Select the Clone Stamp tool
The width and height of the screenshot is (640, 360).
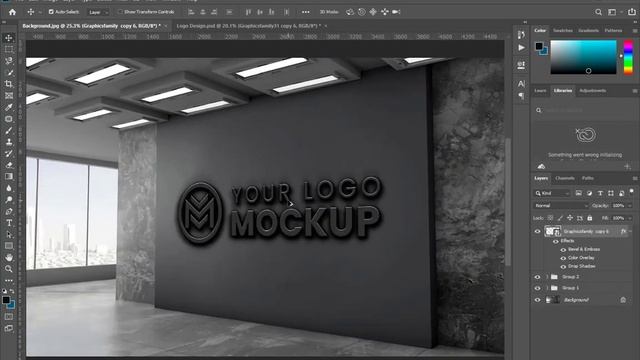click(x=9, y=142)
